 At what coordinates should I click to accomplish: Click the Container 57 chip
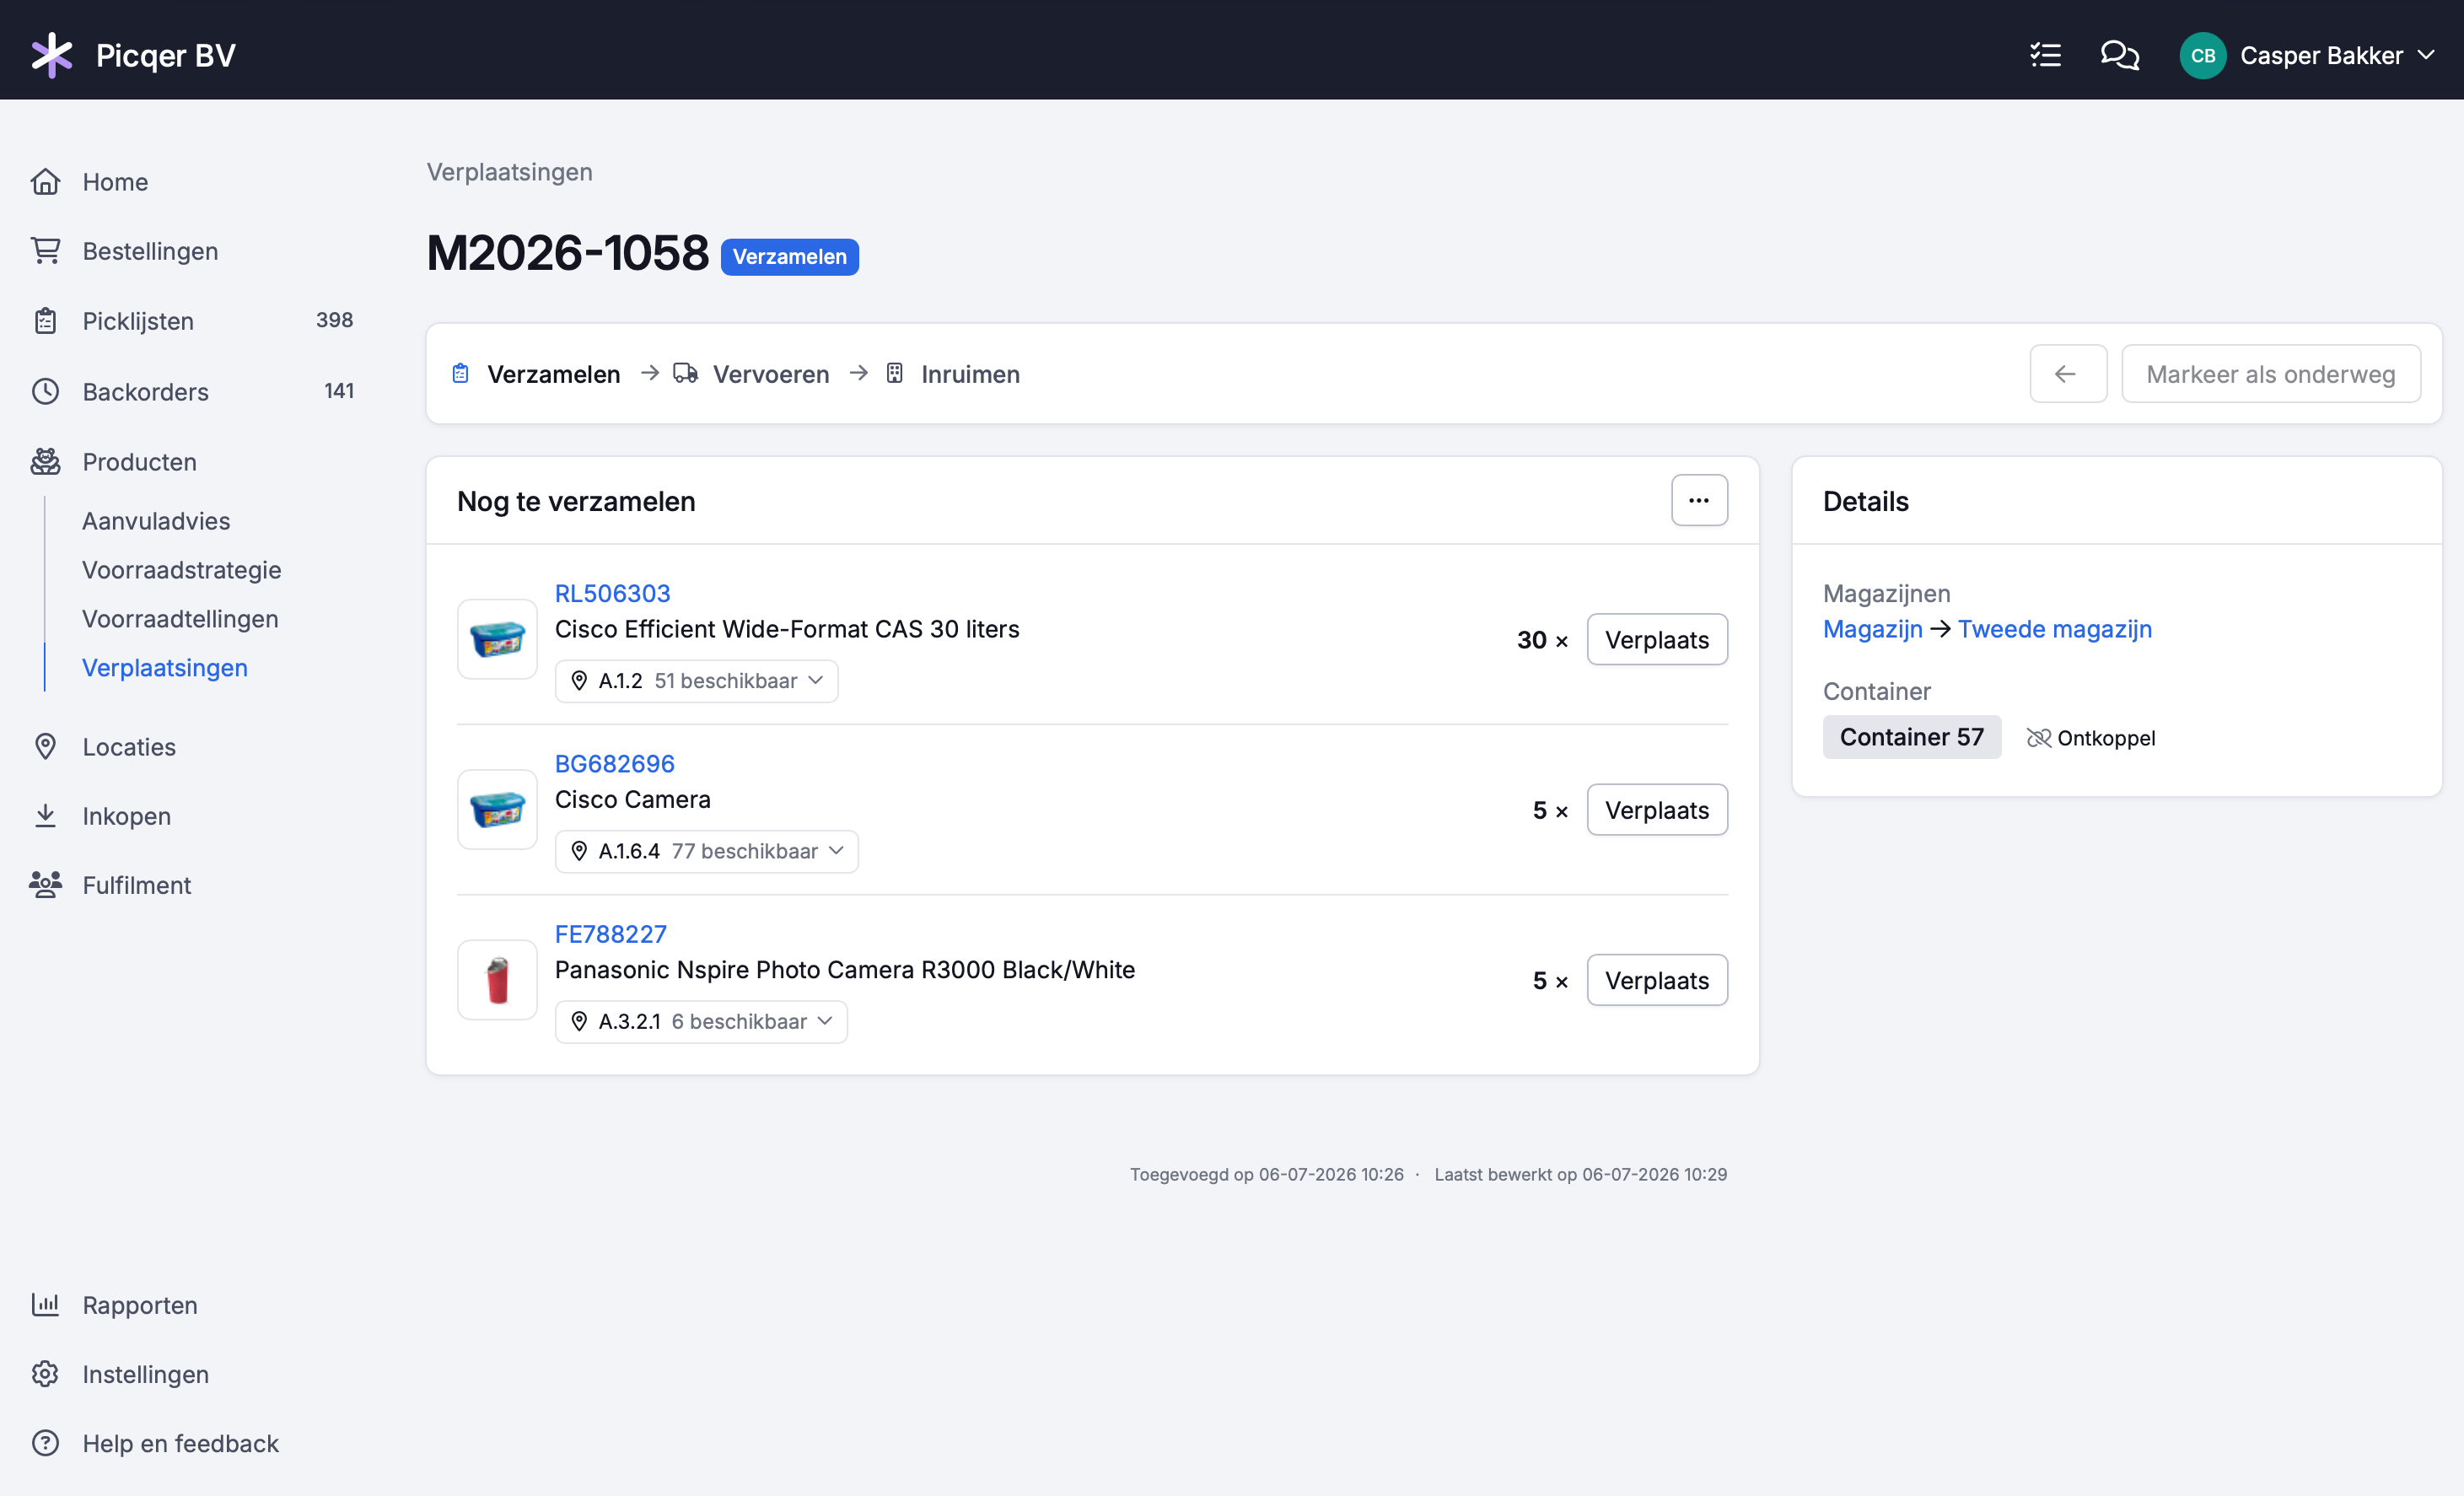(x=1911, y=737)
